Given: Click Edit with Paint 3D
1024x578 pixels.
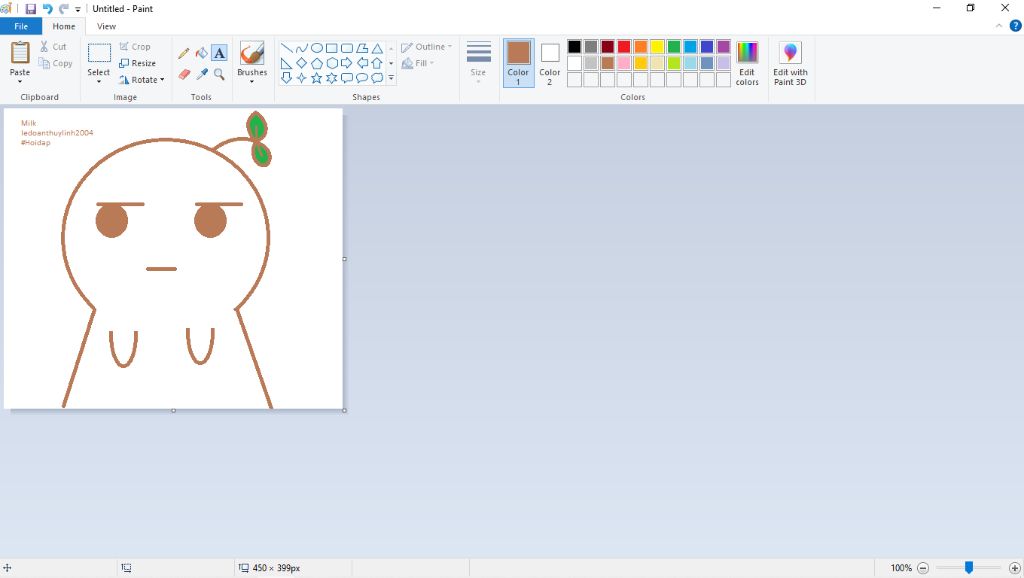Looking at the screenshot, I should pyautogui.click(x=790, y=63).
